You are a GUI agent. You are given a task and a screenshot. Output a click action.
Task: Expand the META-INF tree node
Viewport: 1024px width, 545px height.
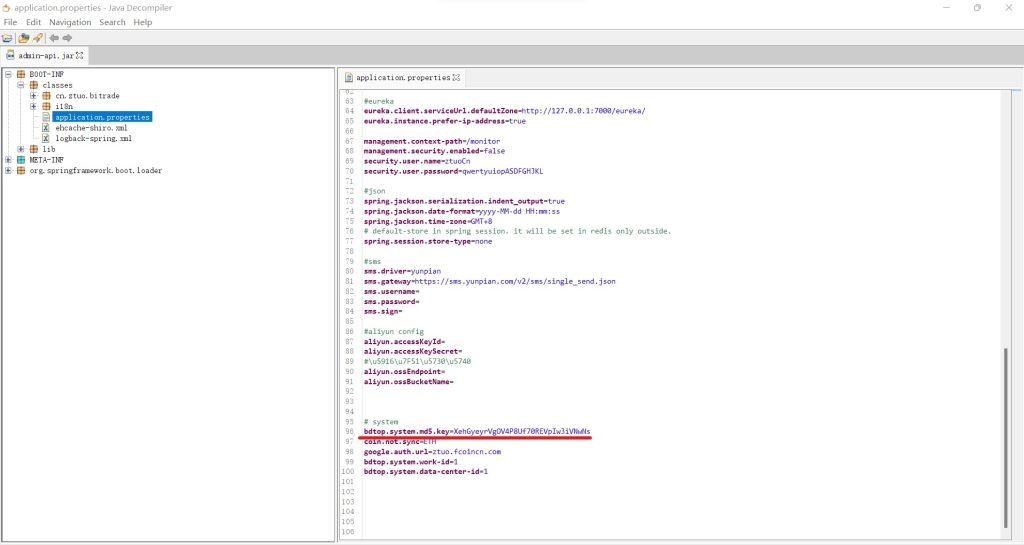point(8,160)
